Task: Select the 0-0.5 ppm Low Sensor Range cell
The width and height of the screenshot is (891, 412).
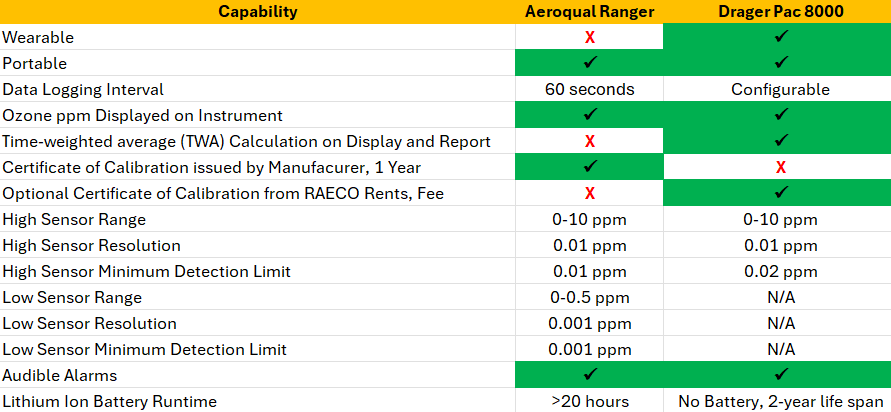Action: [x=589, y=297]
